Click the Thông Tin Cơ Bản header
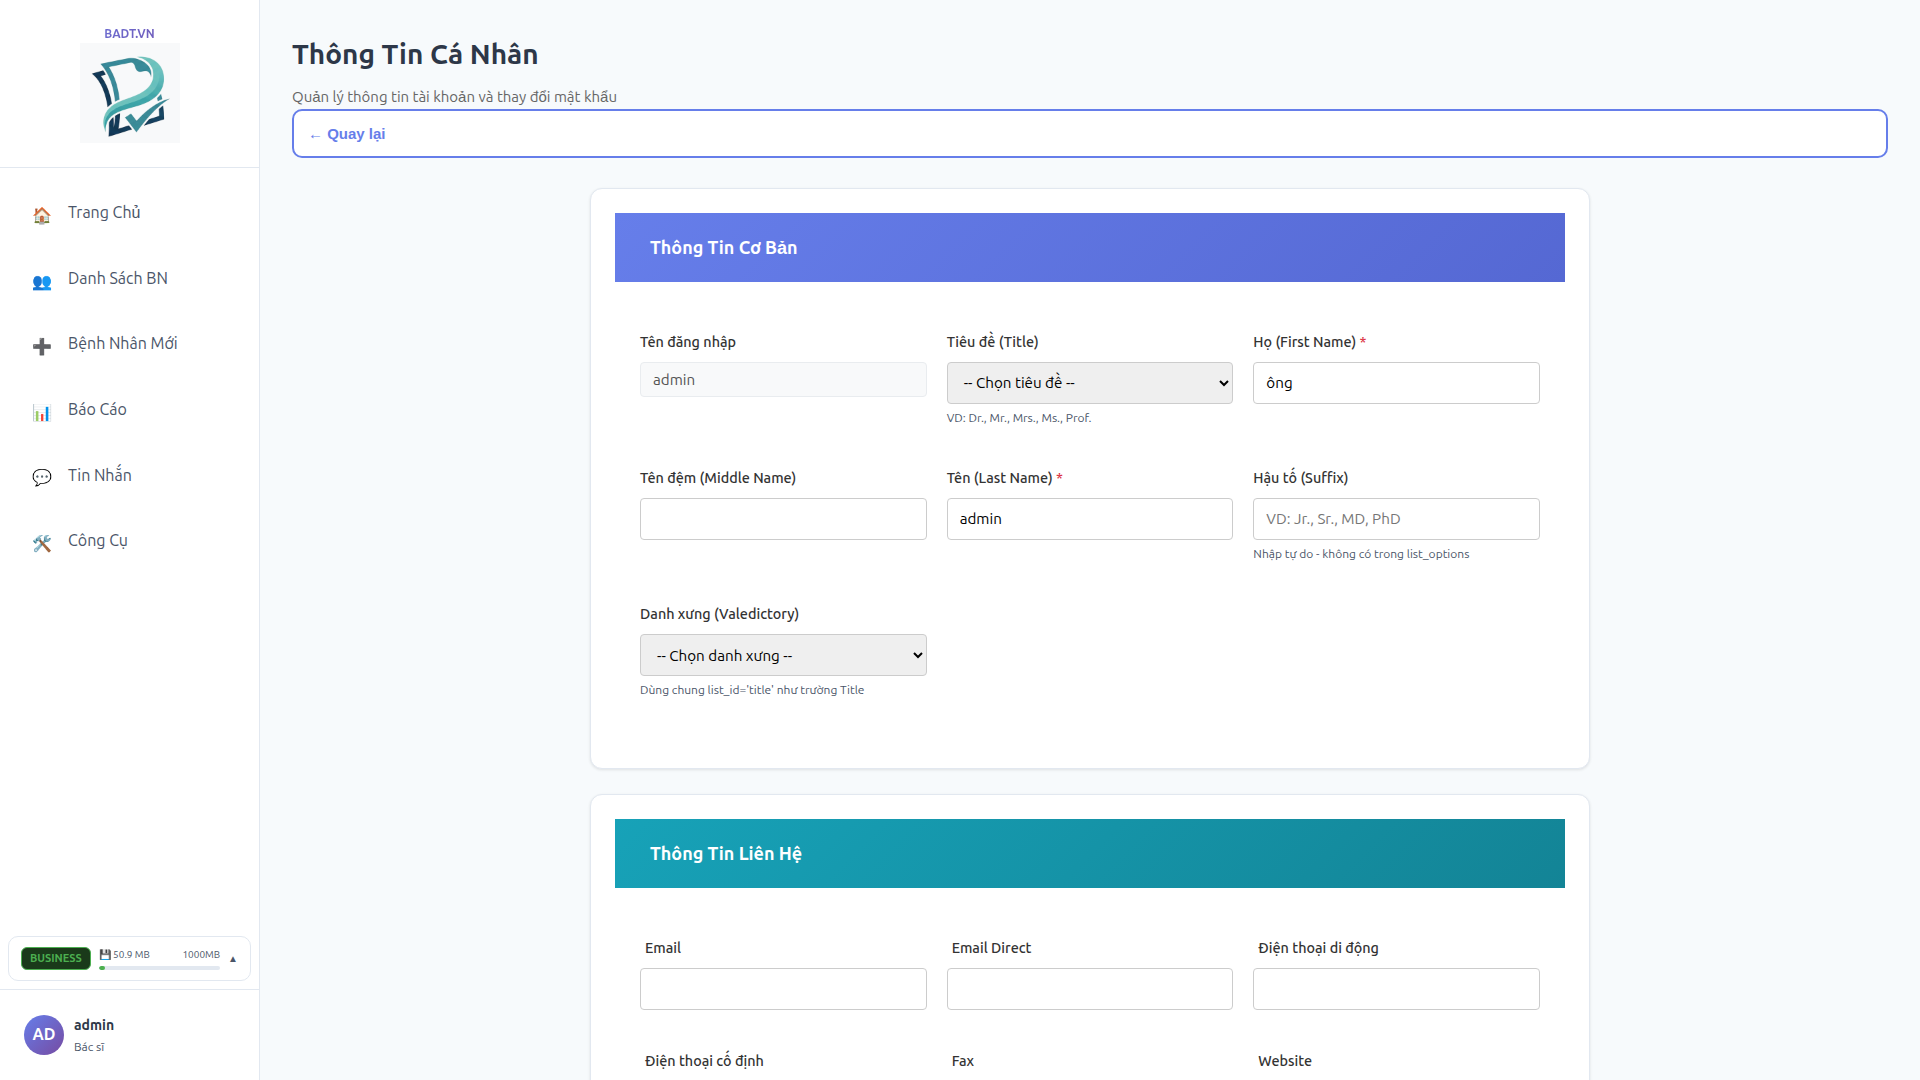1920x1080 pixels. pyautogui.click(x=1090, y=247)
